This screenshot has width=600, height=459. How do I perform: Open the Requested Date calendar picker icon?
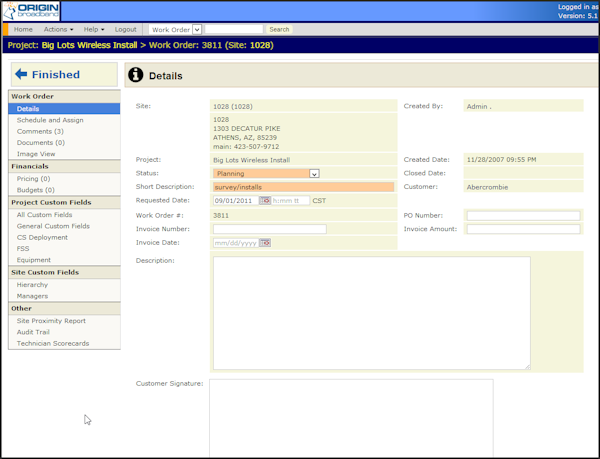coord(265,200)
